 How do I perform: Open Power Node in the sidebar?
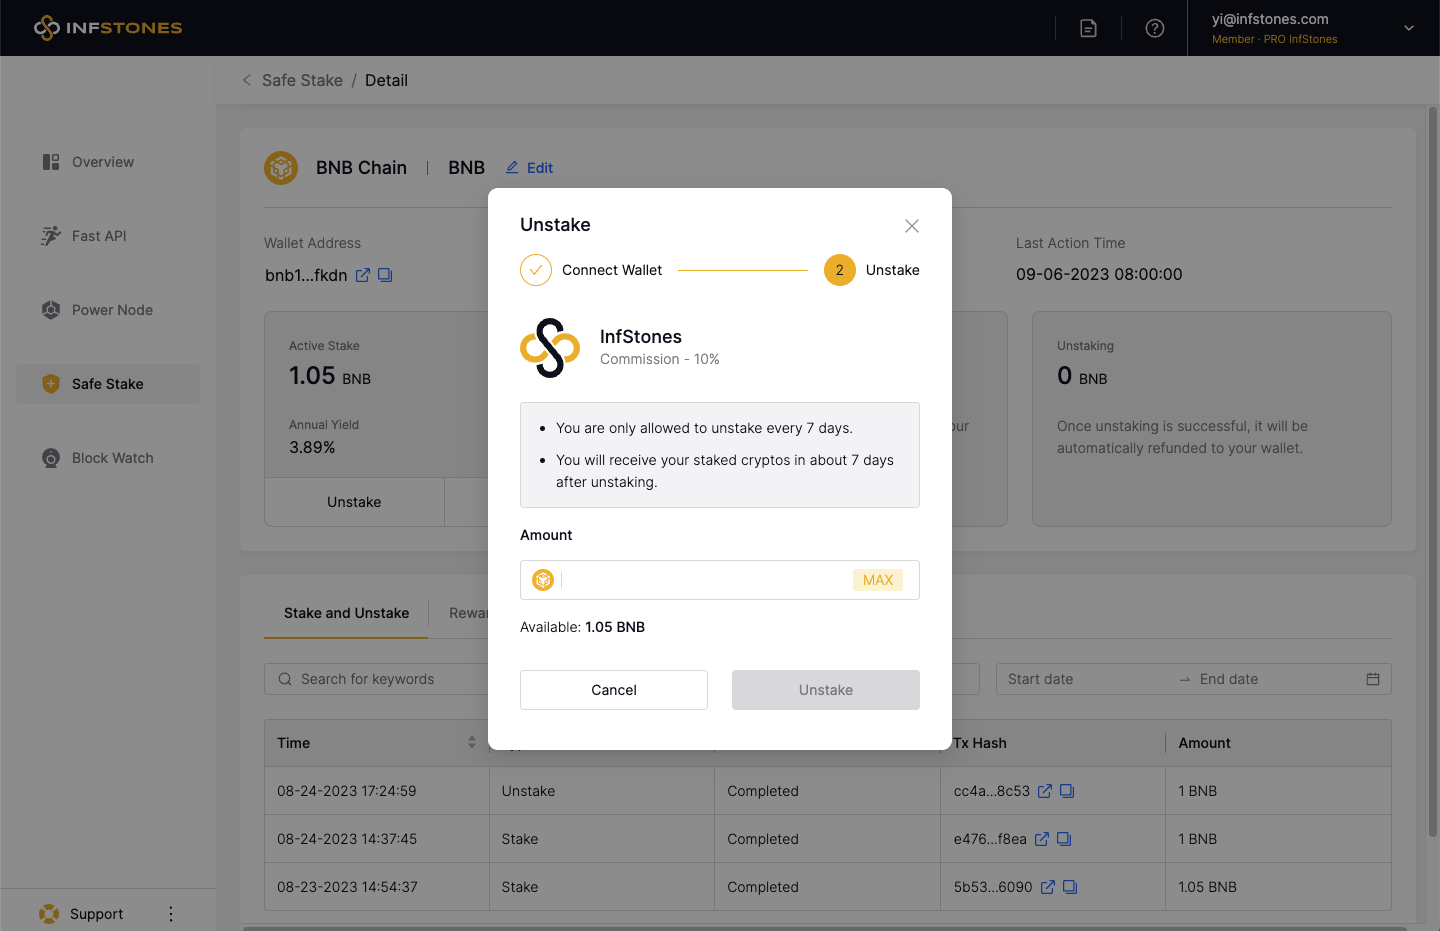108,310
